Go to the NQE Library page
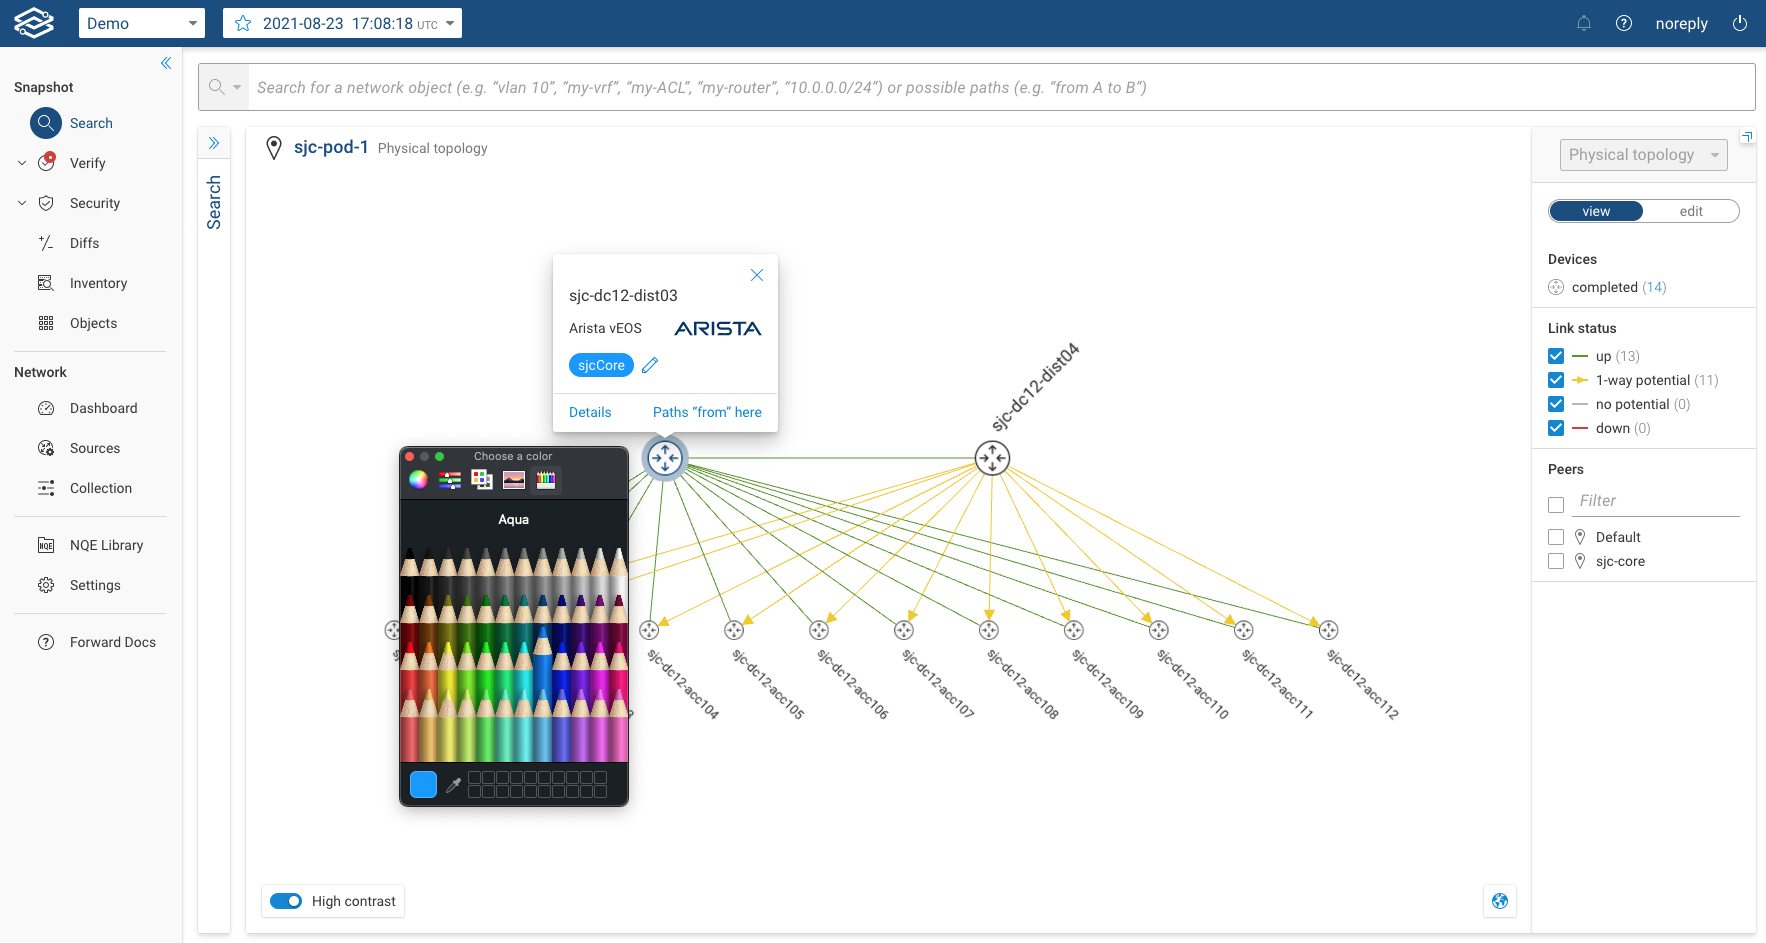 [x=106, y=545]
